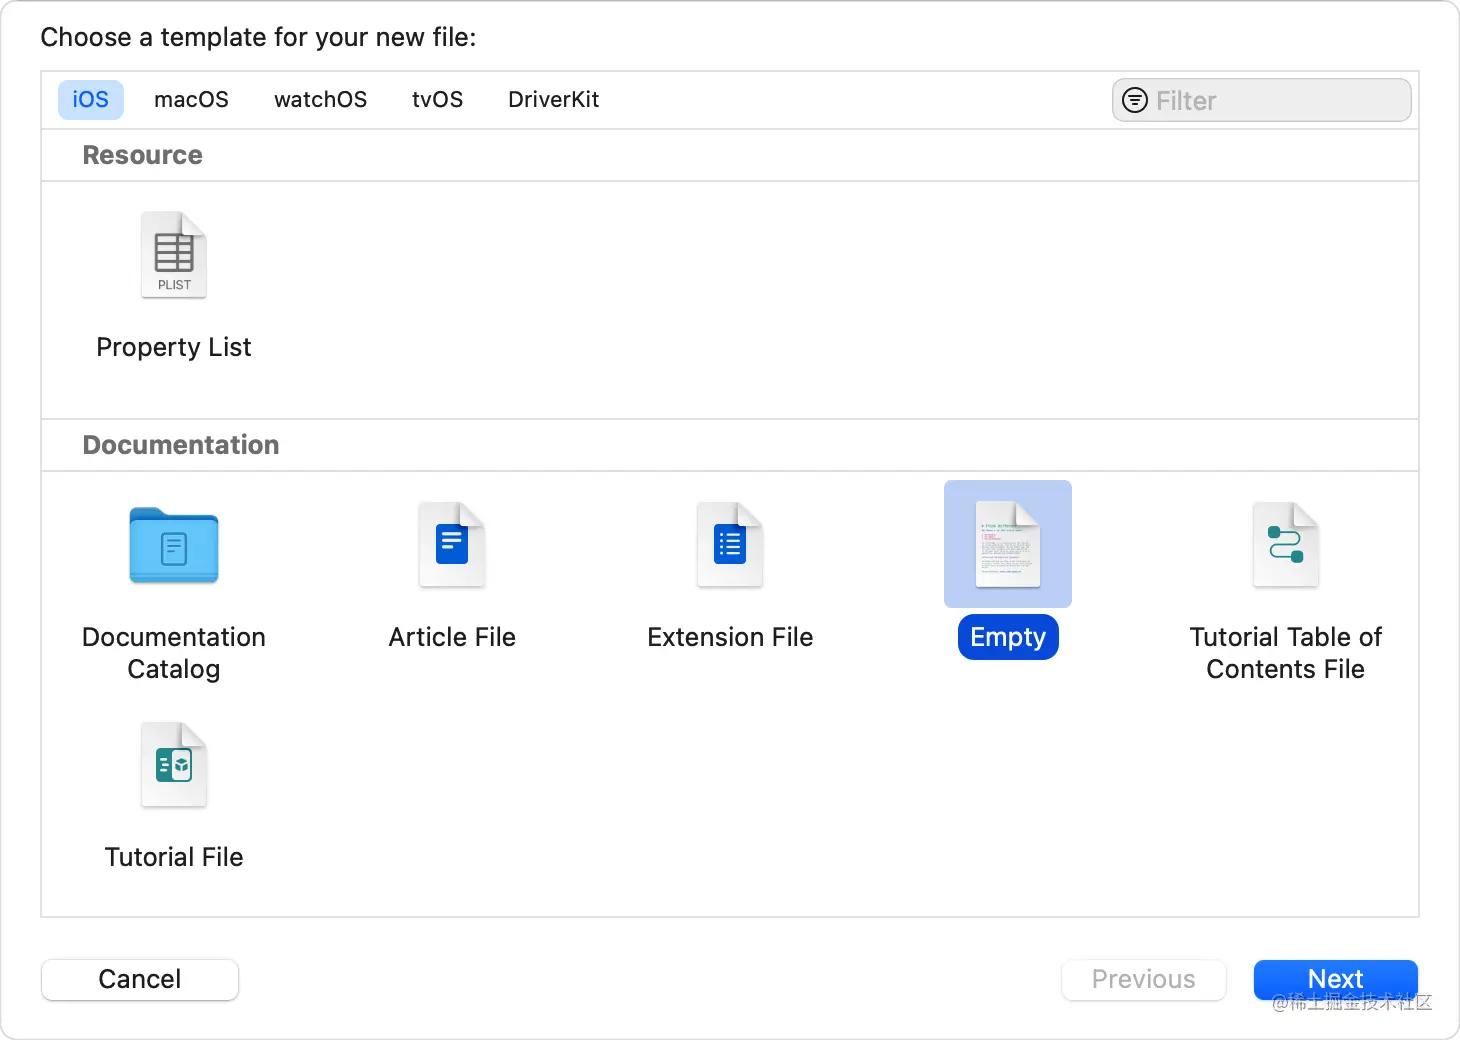Select the Empty documentation template icon
This screenshot has height=1040, width=1460.
point(1008,544)
